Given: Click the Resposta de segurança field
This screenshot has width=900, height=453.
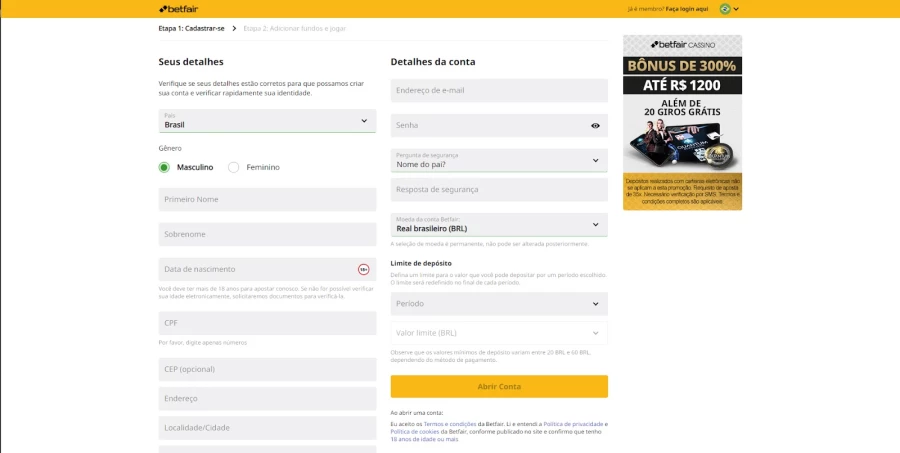Looking at the screenshot, I should coord(499,189).
